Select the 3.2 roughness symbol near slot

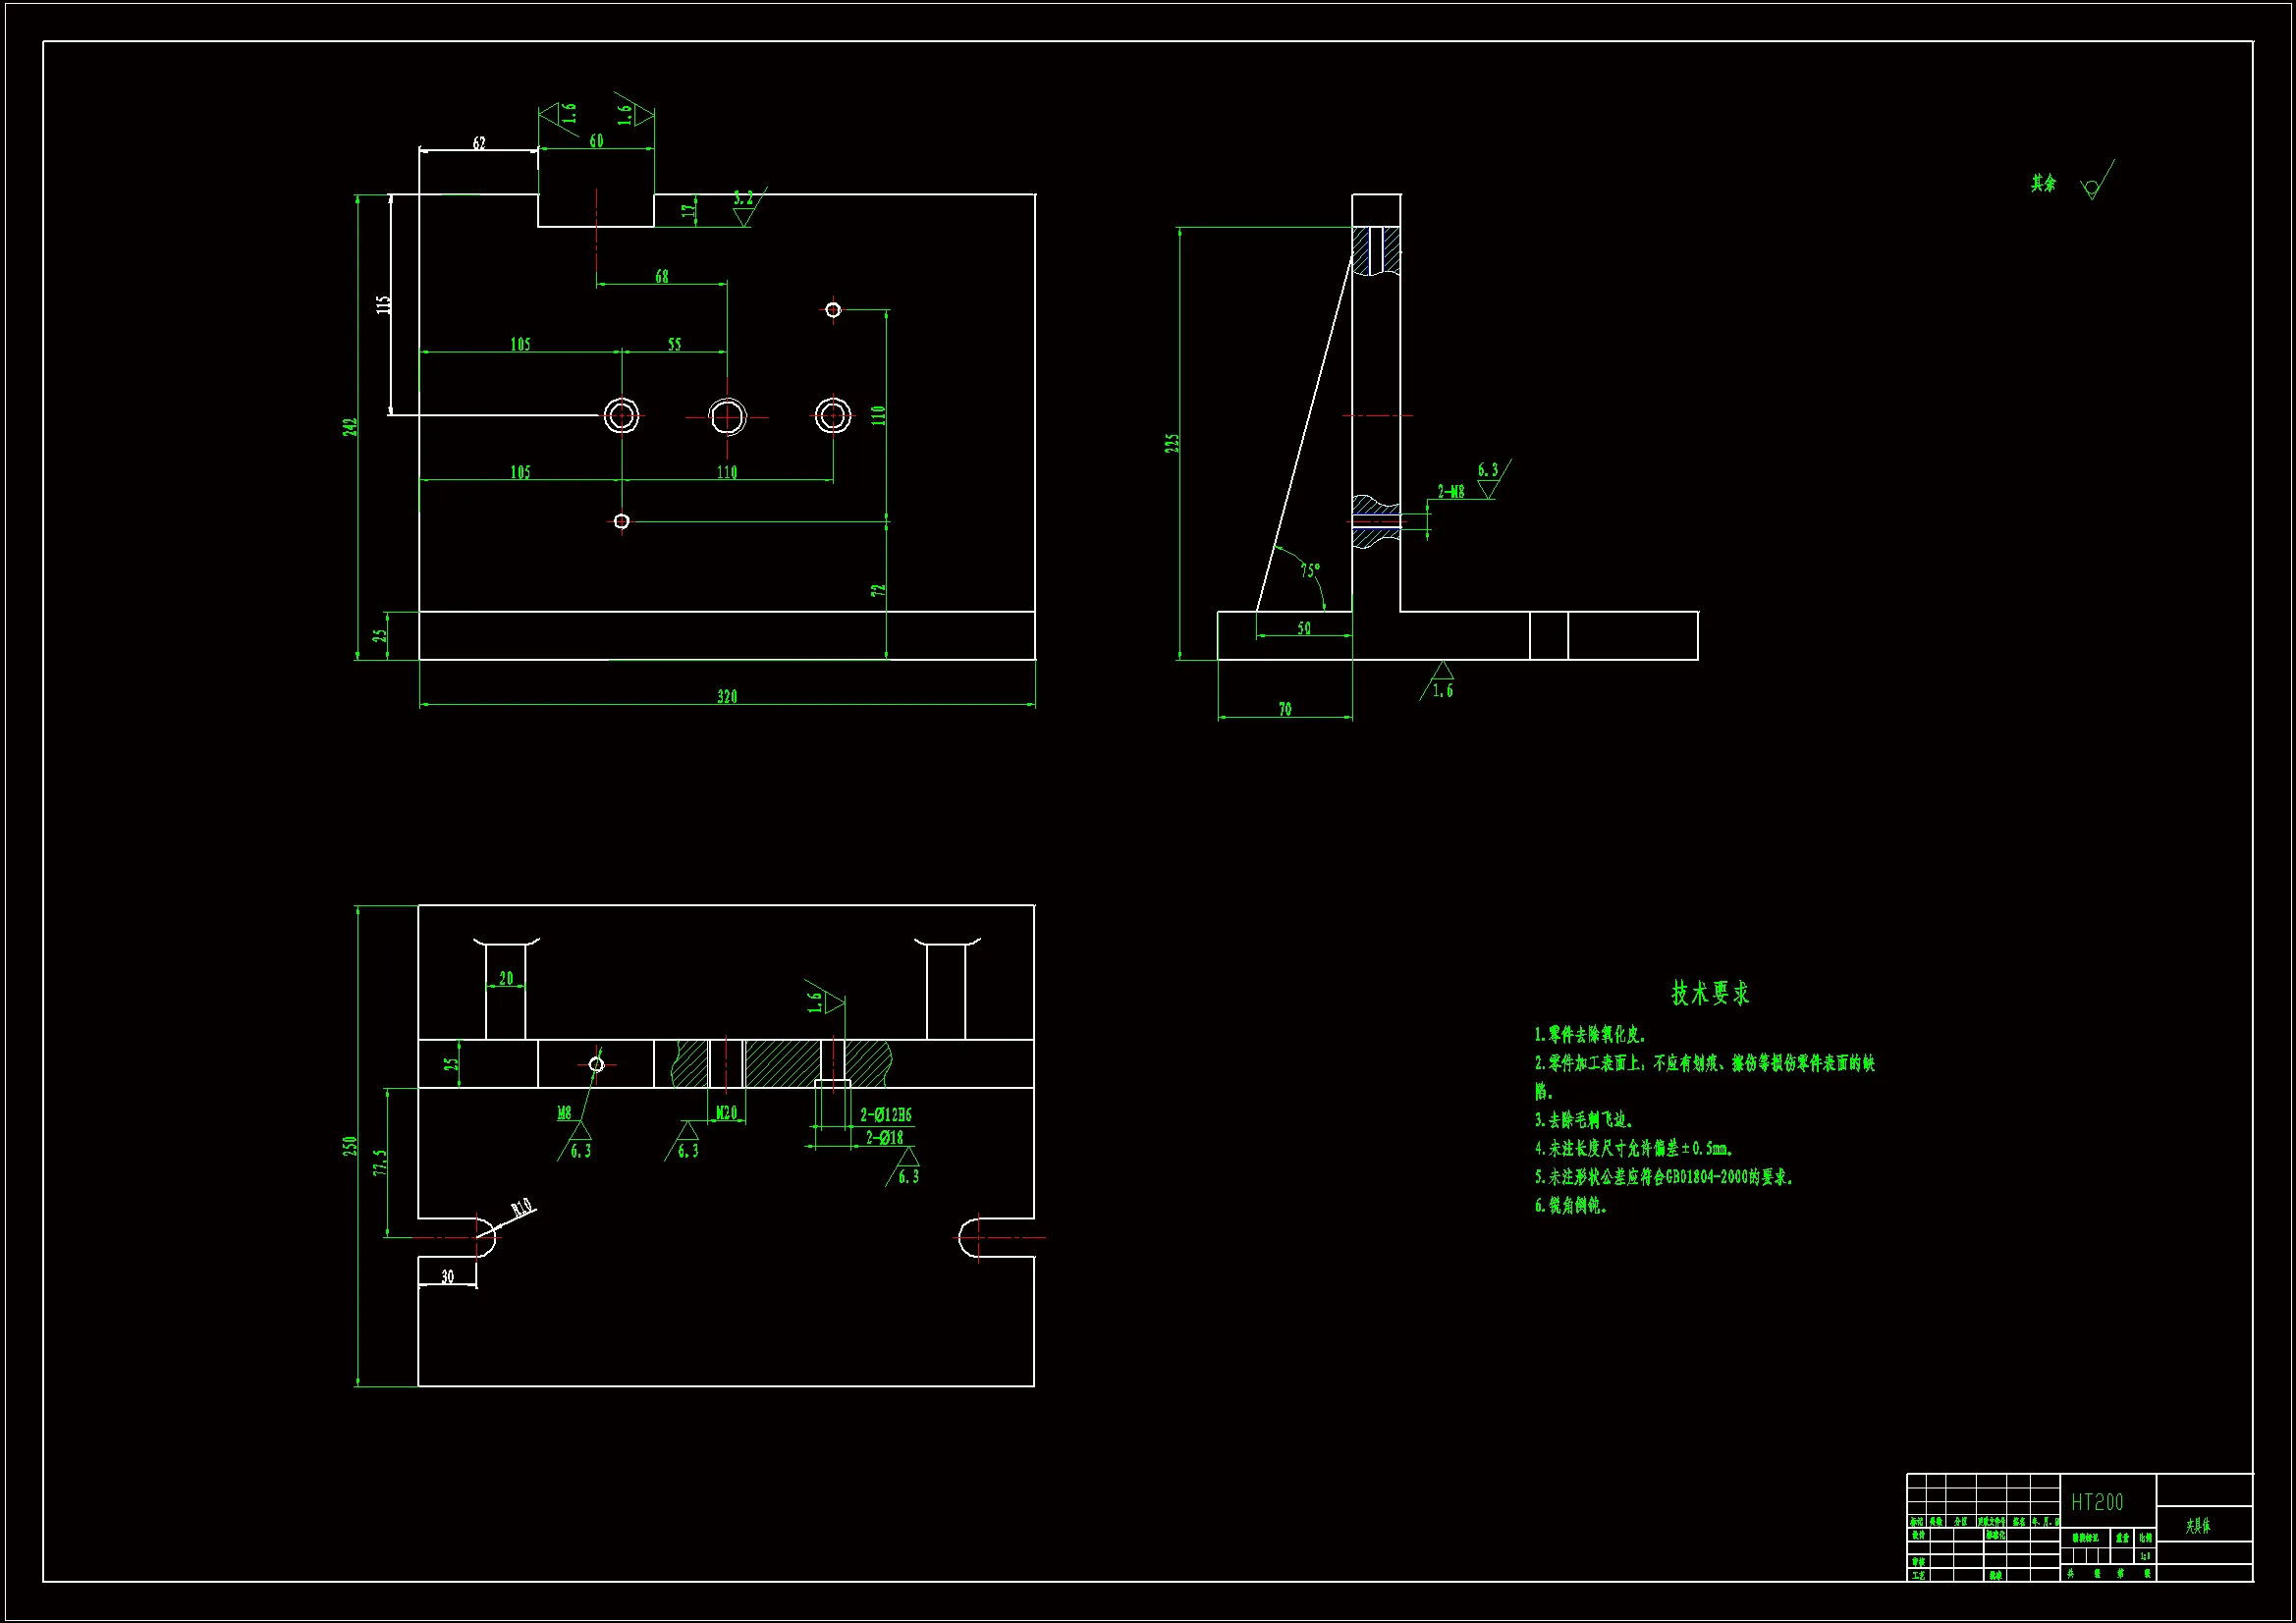tap(743, 206)
